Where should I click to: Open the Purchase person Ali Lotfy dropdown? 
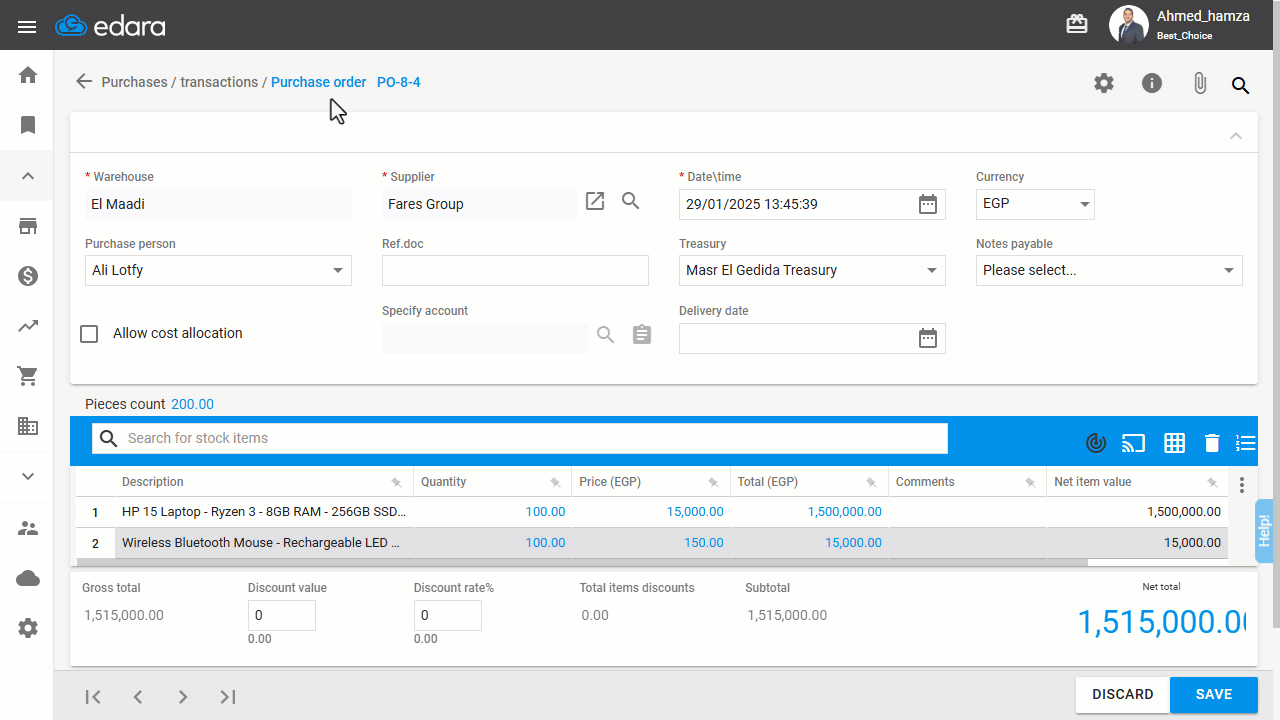(218, 270)
